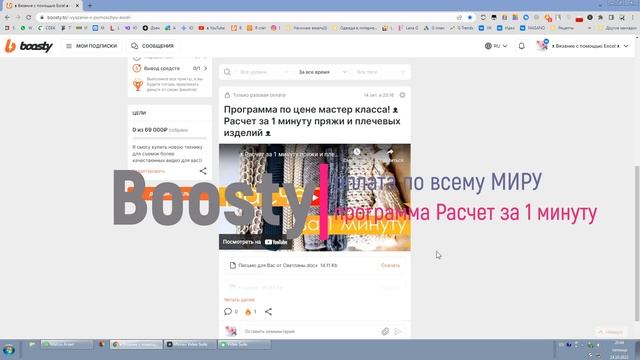Click Посмотреть на YouTube button

(x=255, y=242)
